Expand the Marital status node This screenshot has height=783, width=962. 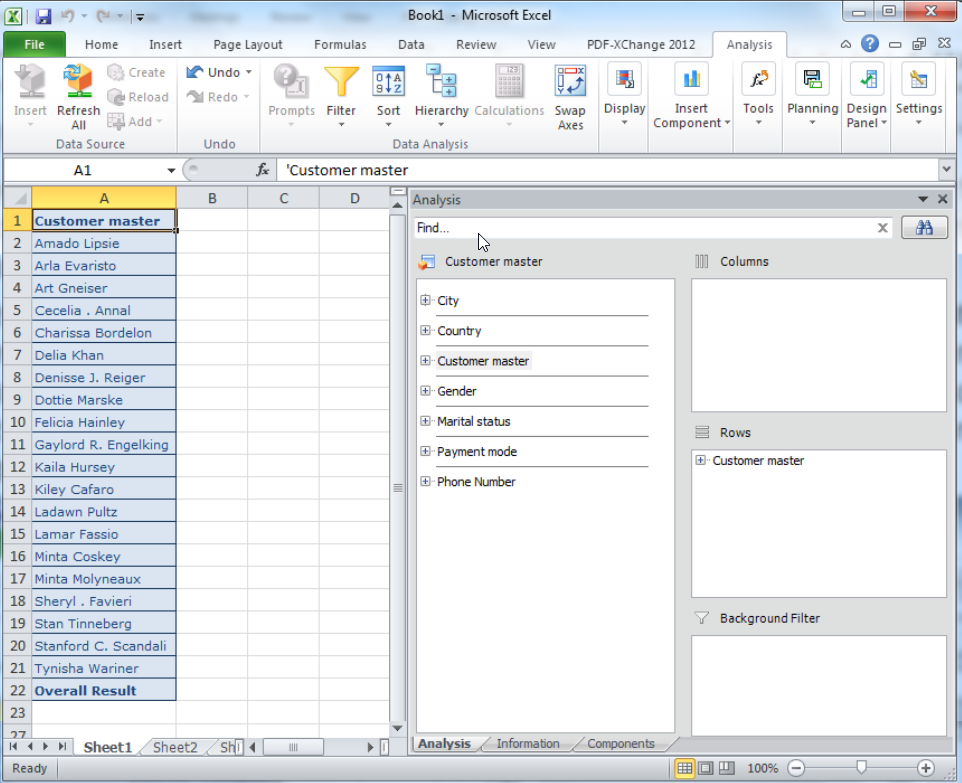[x=425, y=420]
